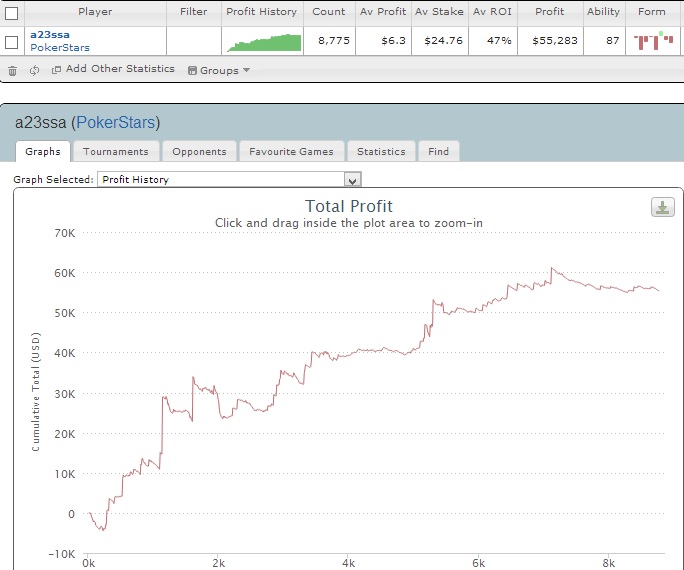Open the Graph Selected dropdown arrow
The height and width of the screenshot is (570, 684).
(x=352, y=180)
